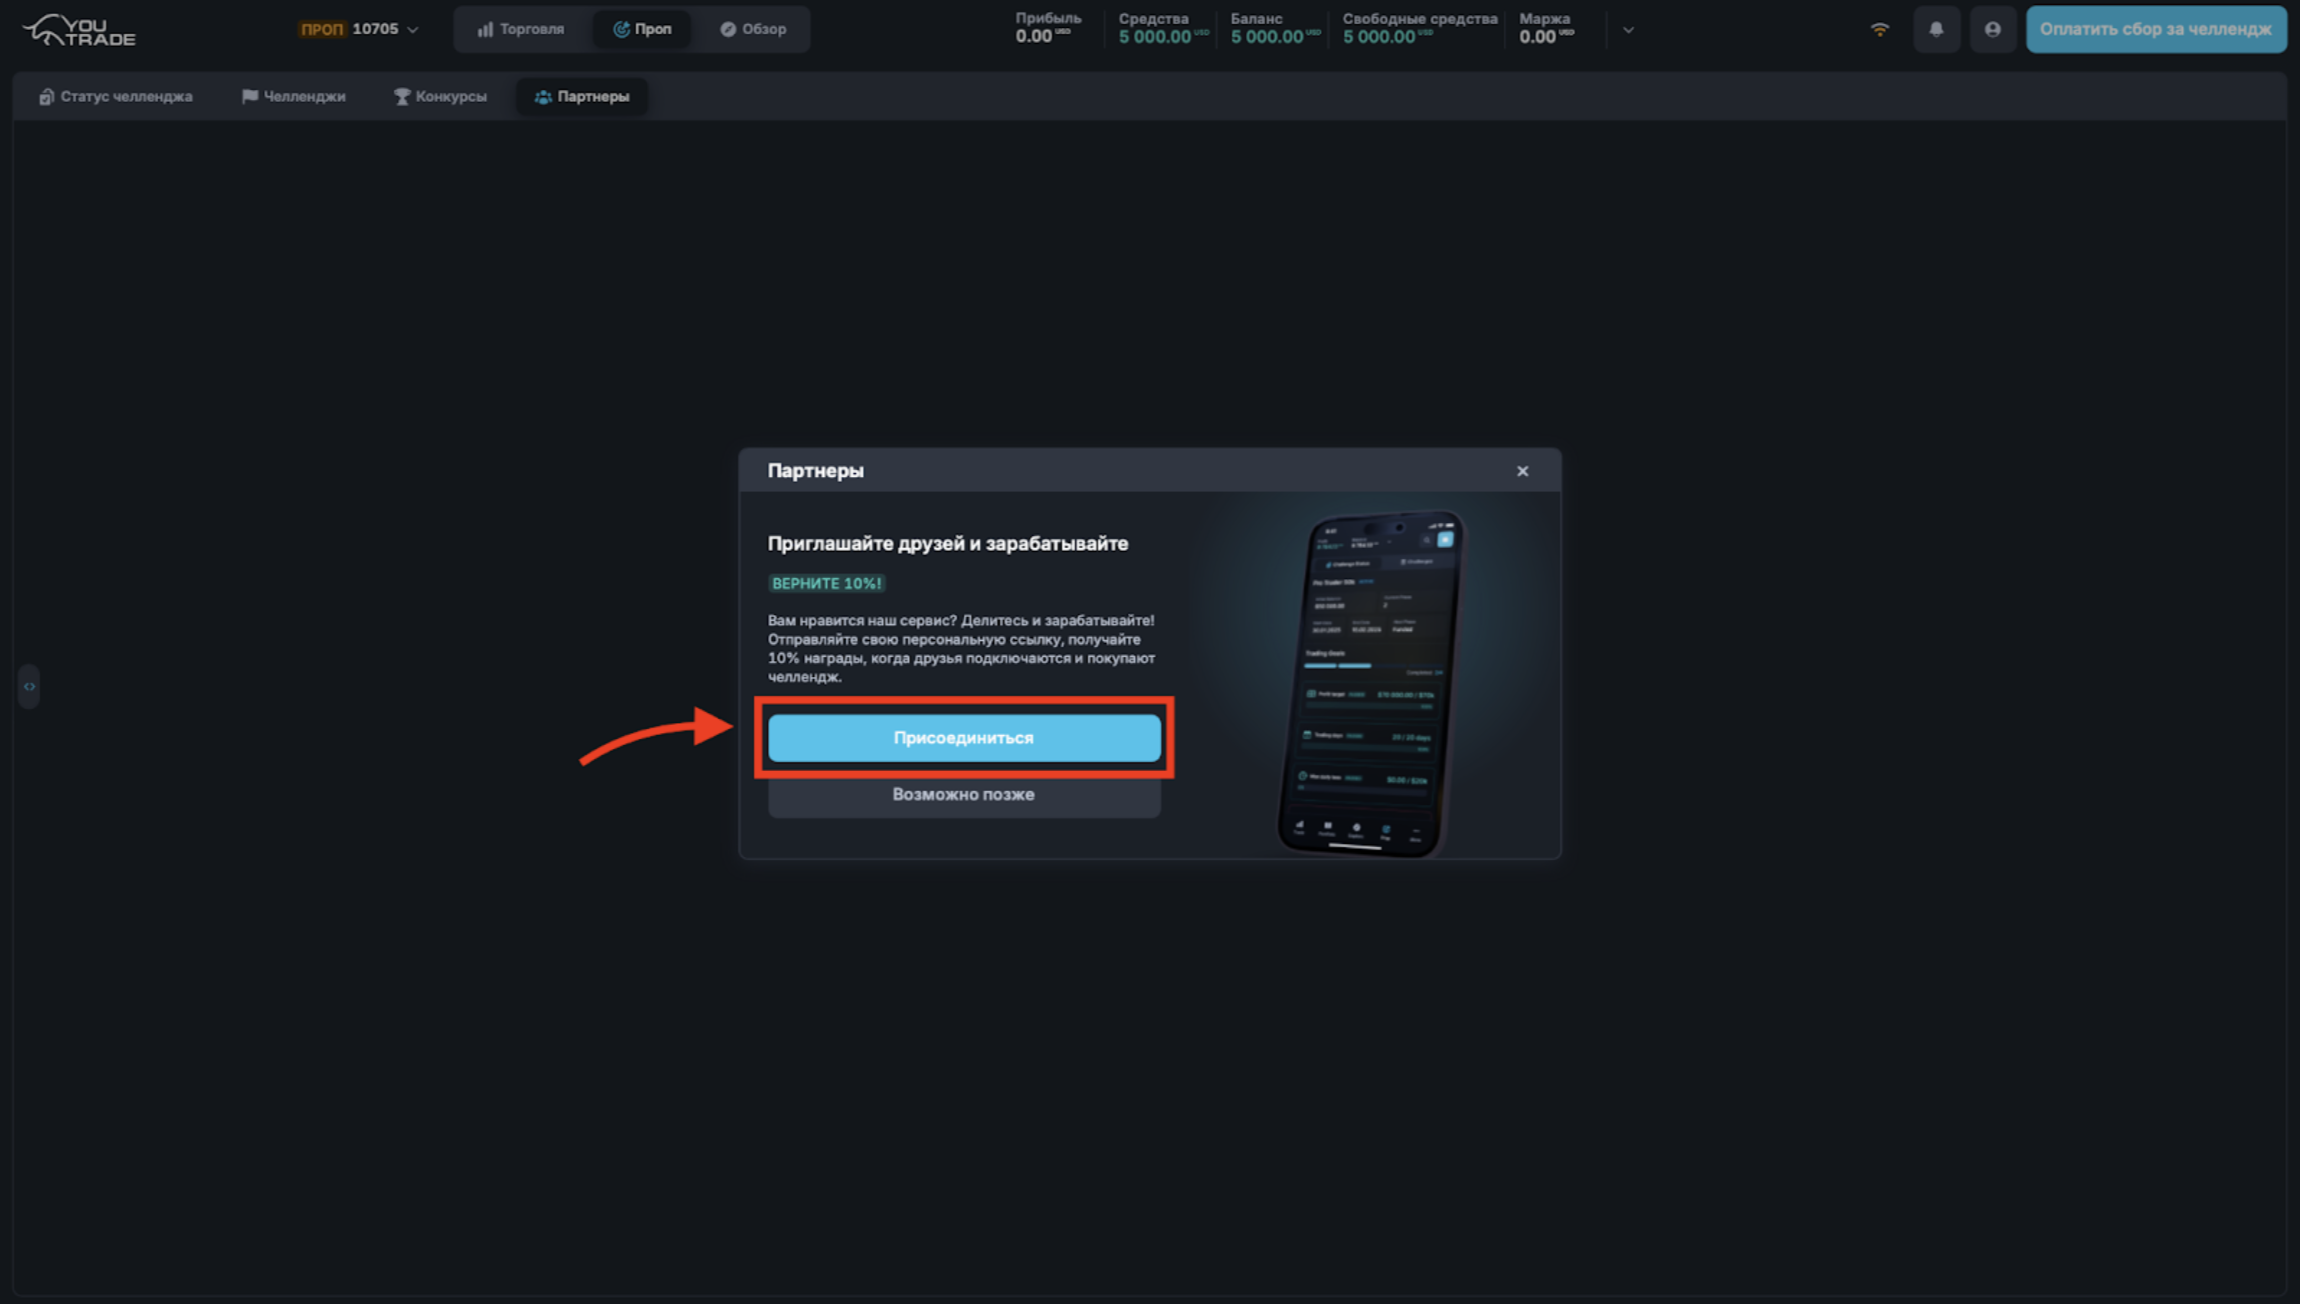The image size is (2300, 1304).
Task: Click the Присоединиться button
Action: [963, 737]
